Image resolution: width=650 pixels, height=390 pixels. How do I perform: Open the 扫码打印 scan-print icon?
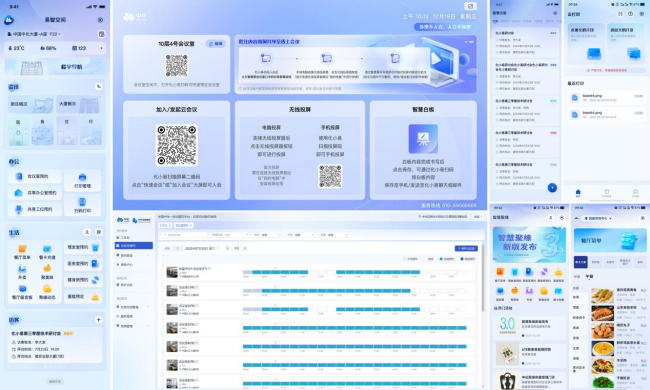[x=82, y=202]
